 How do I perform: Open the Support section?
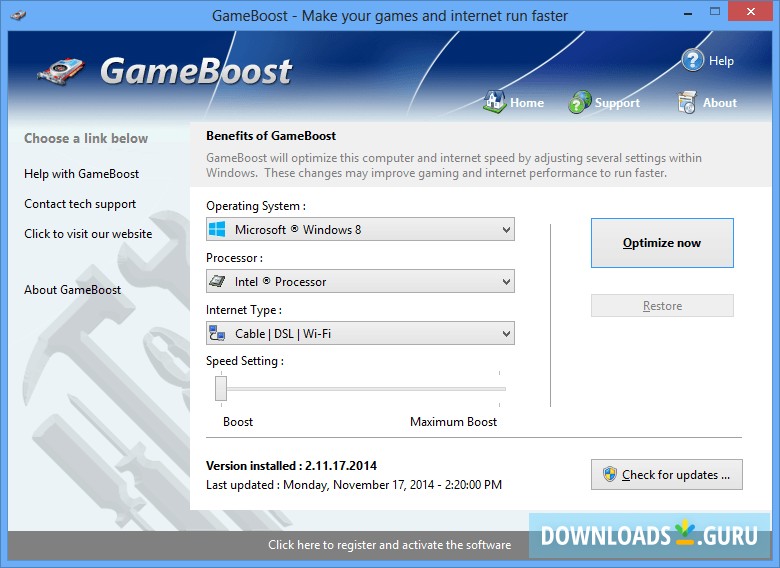click(x=617, y=103)
